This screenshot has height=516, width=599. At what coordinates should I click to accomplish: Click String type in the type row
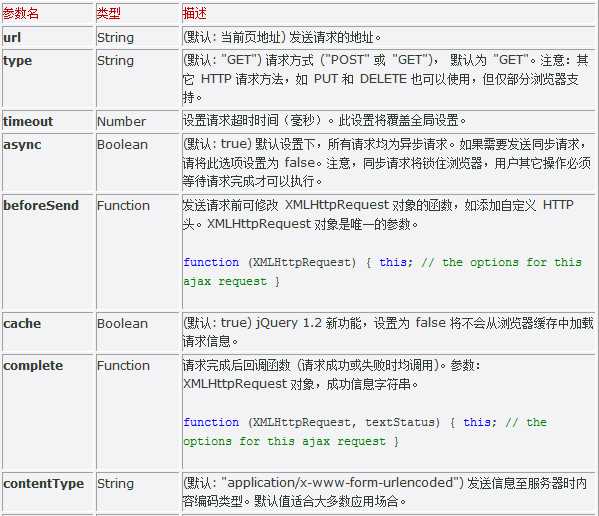pos(115,60)
